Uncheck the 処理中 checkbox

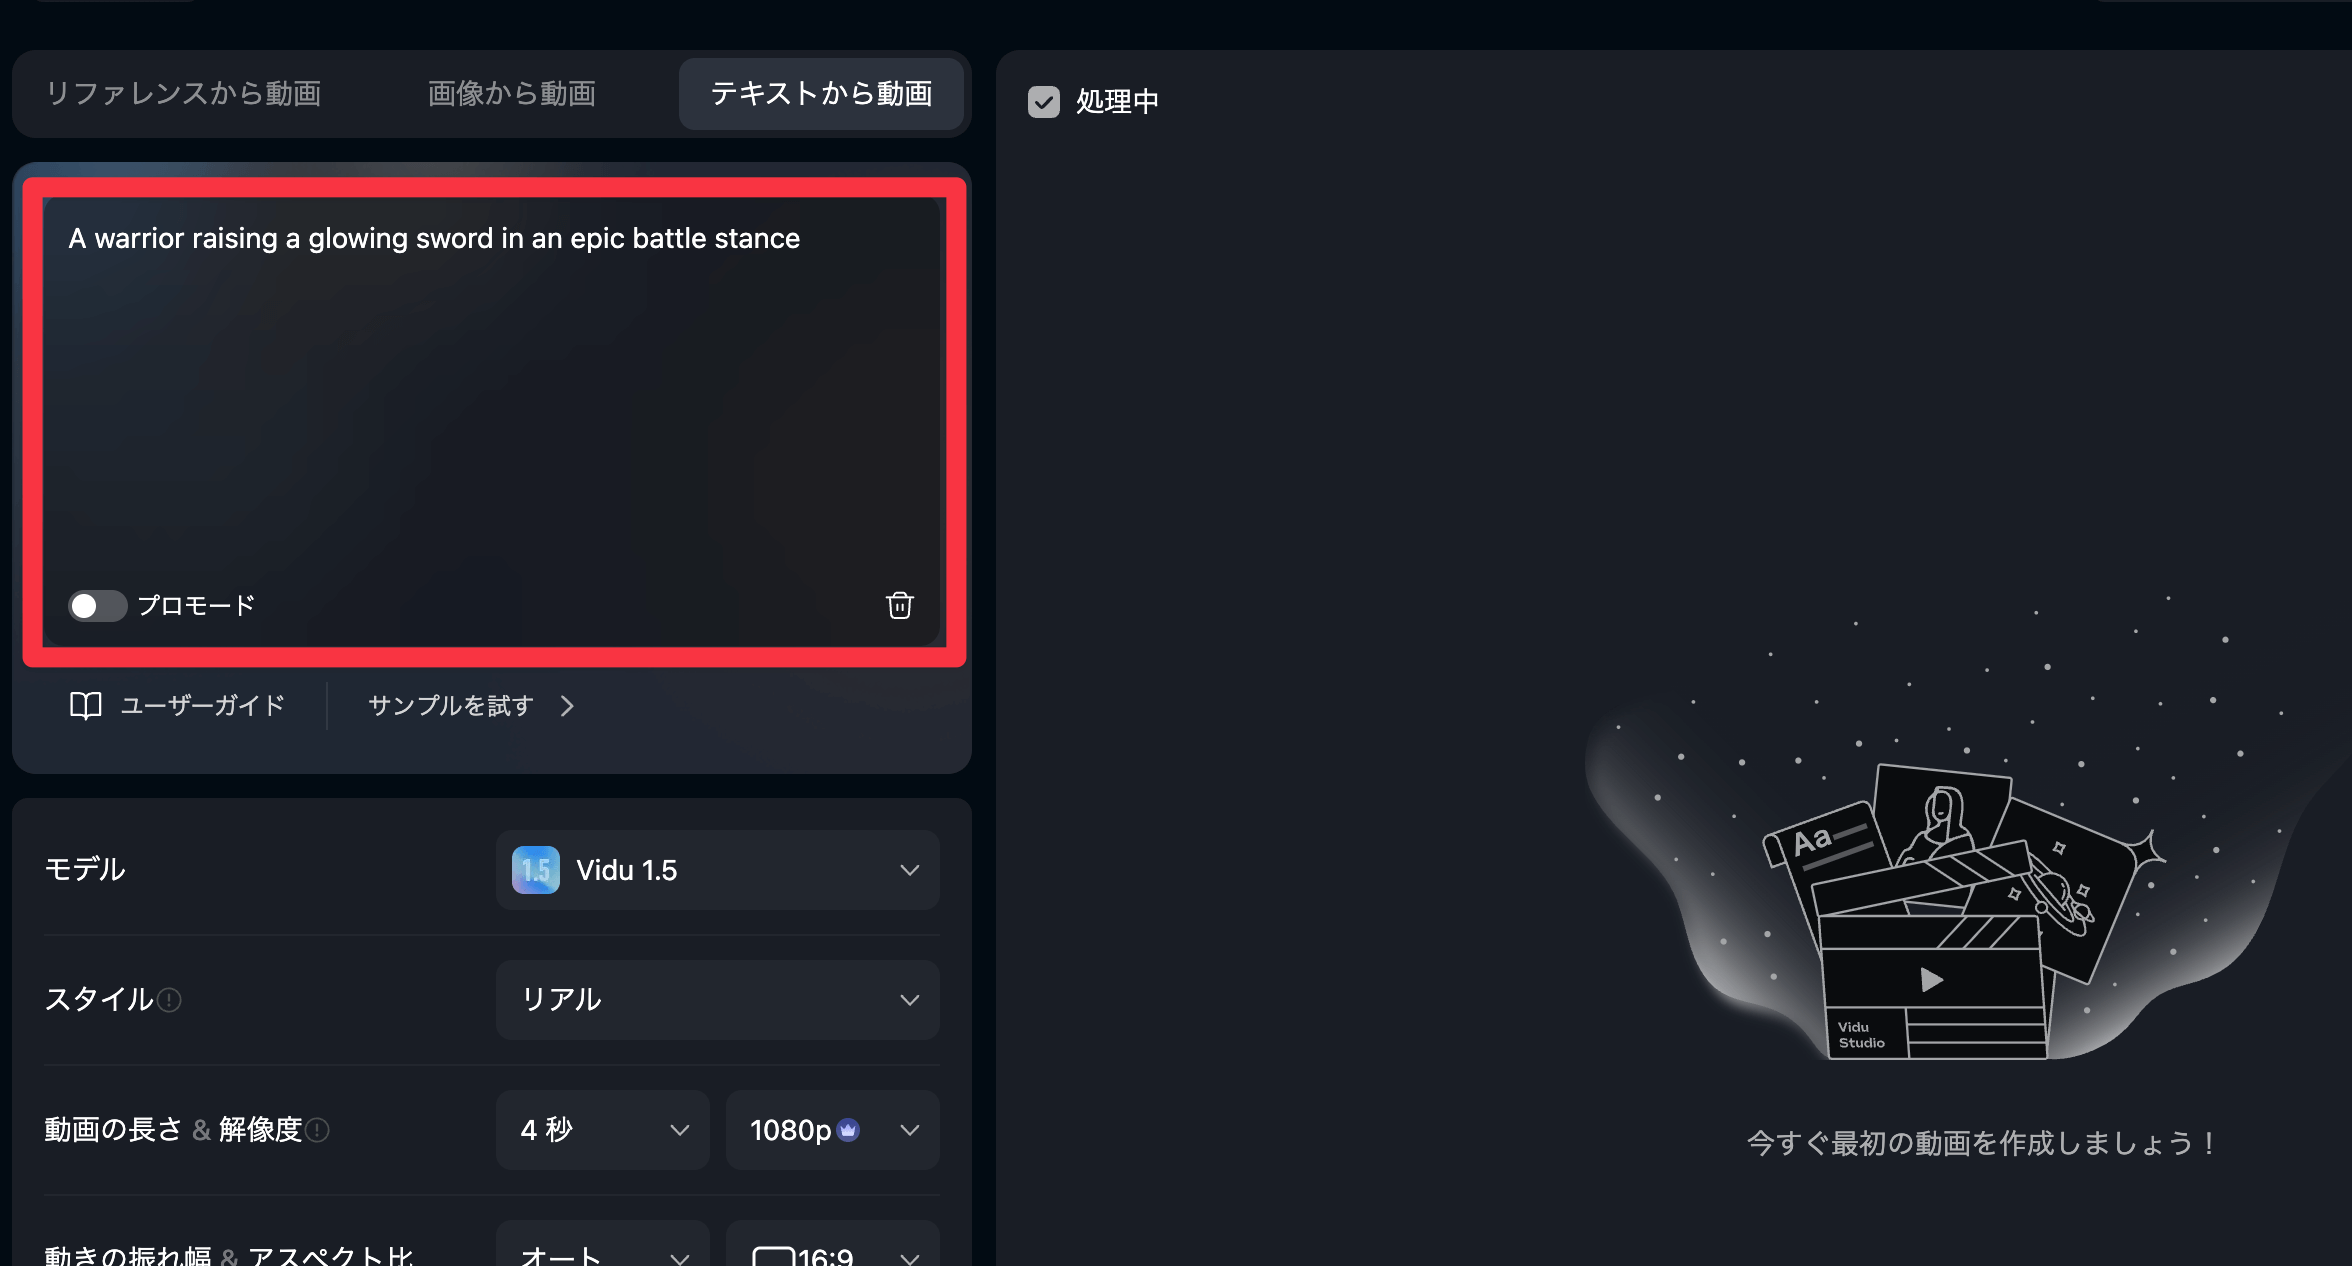pyautogui.click(x=1044, y=101)
